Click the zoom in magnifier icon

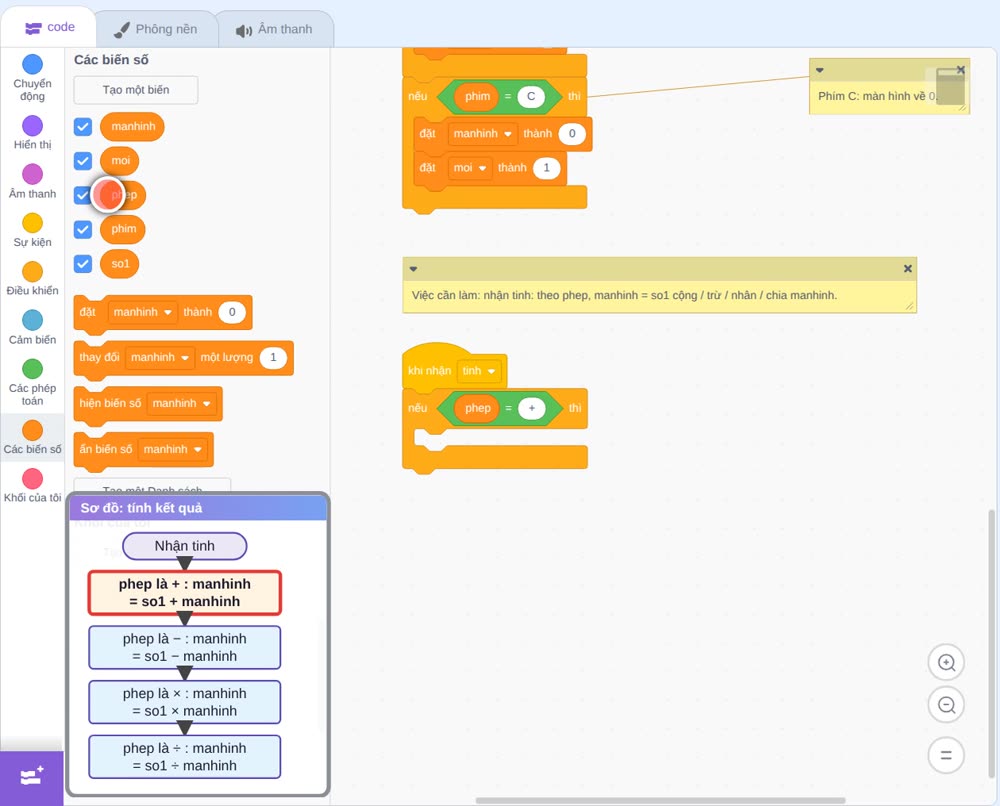946,663
